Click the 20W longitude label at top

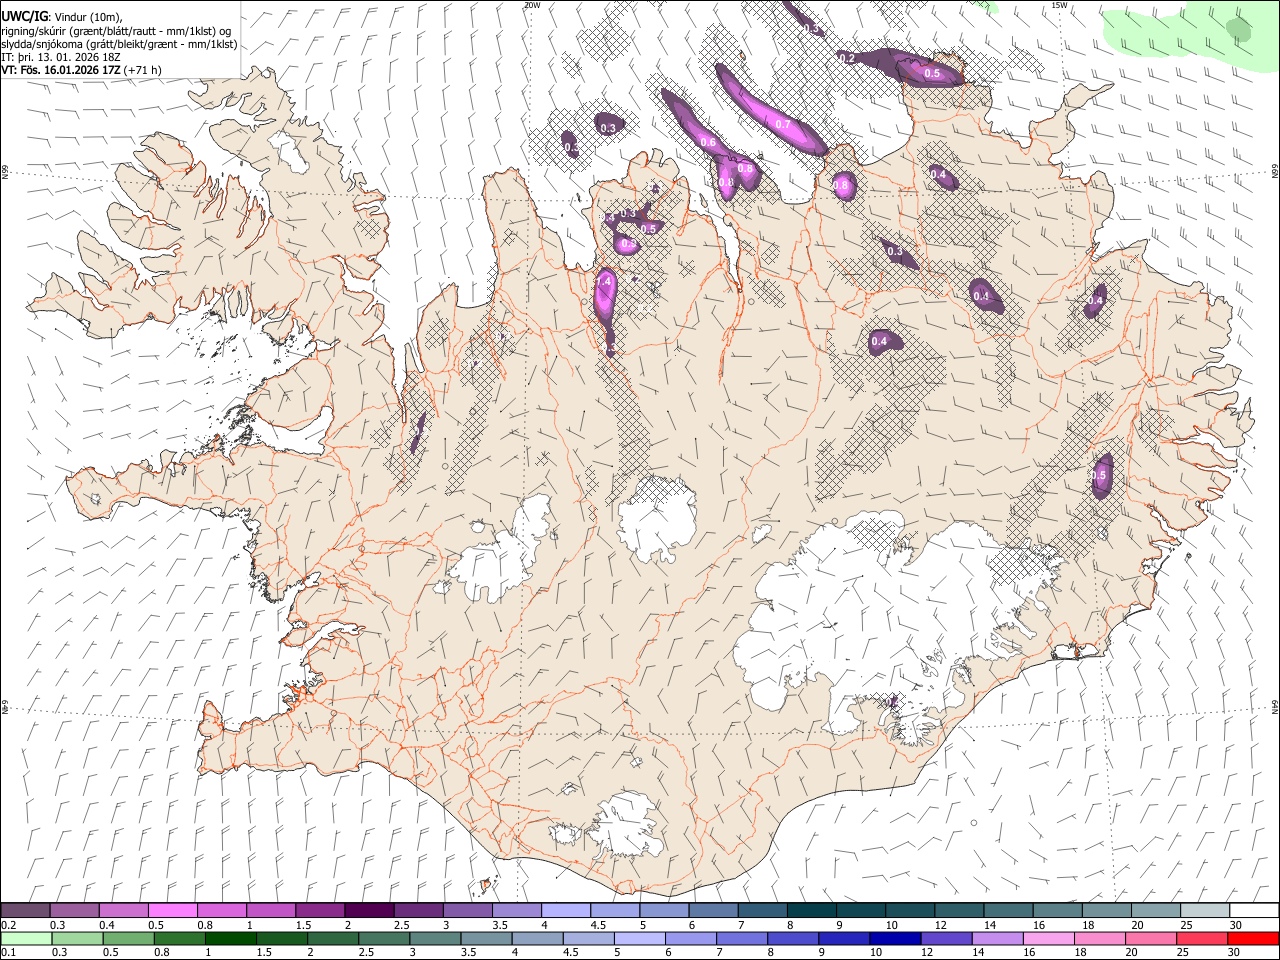click(x=532, y=5)
